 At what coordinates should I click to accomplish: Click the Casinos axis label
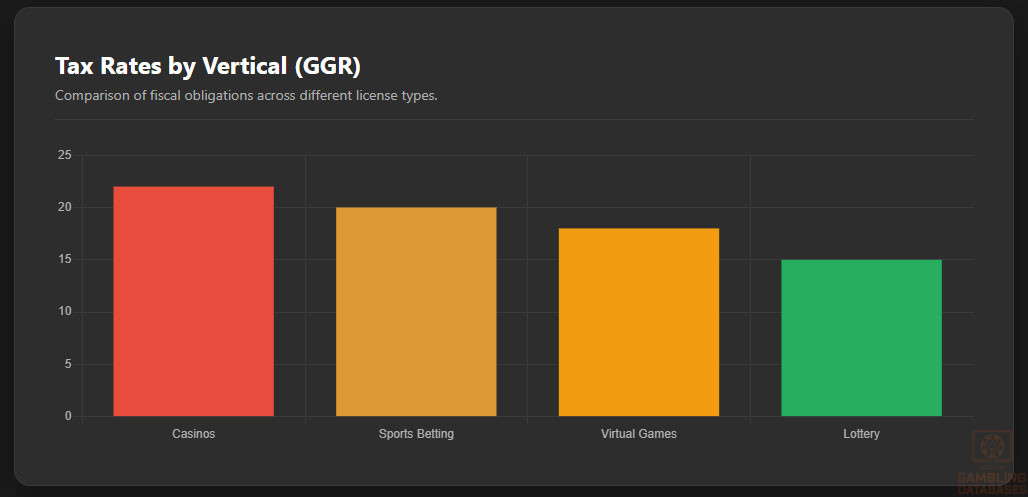(193, 434)
